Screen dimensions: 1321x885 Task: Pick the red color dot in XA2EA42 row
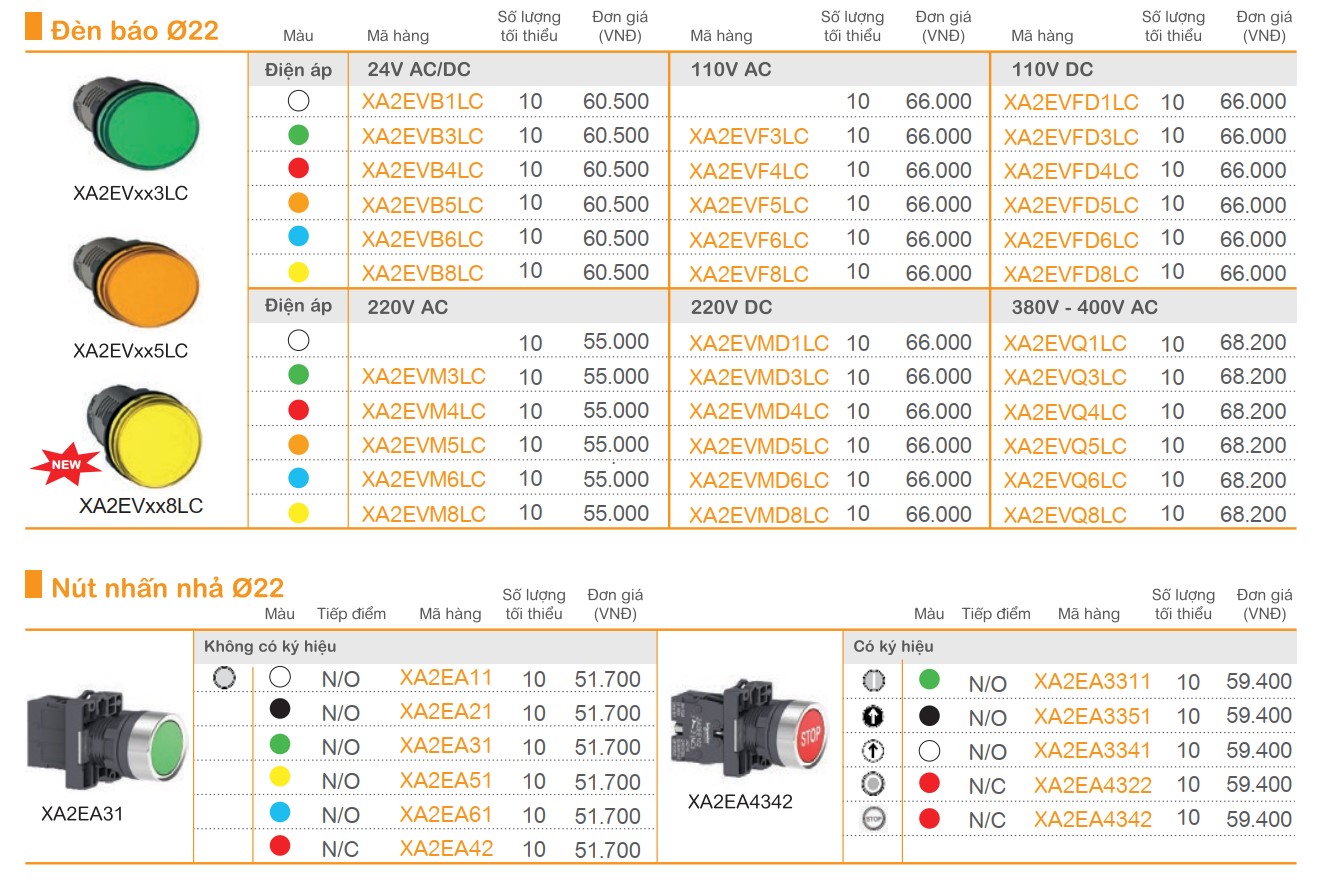[x=280, y=846]
